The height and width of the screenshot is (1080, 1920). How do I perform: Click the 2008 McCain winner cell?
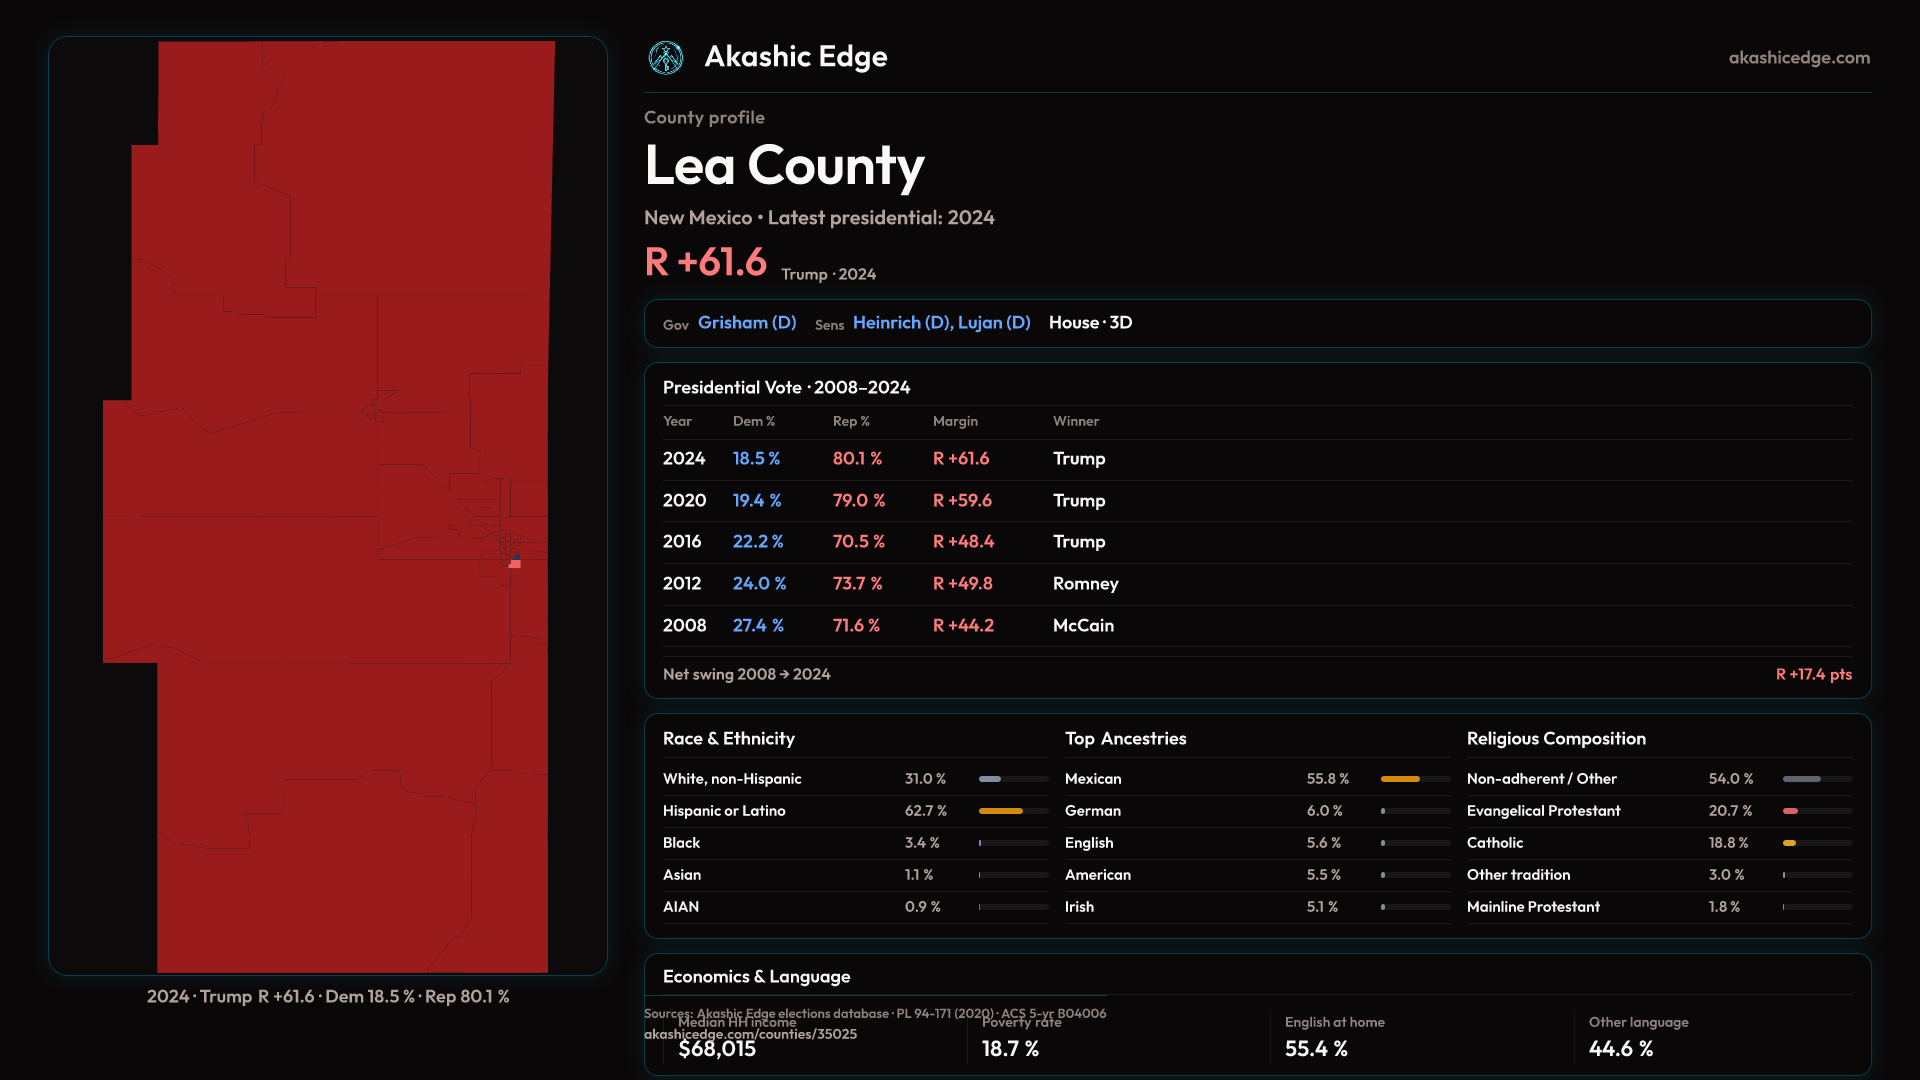[x=1083, y=626]
